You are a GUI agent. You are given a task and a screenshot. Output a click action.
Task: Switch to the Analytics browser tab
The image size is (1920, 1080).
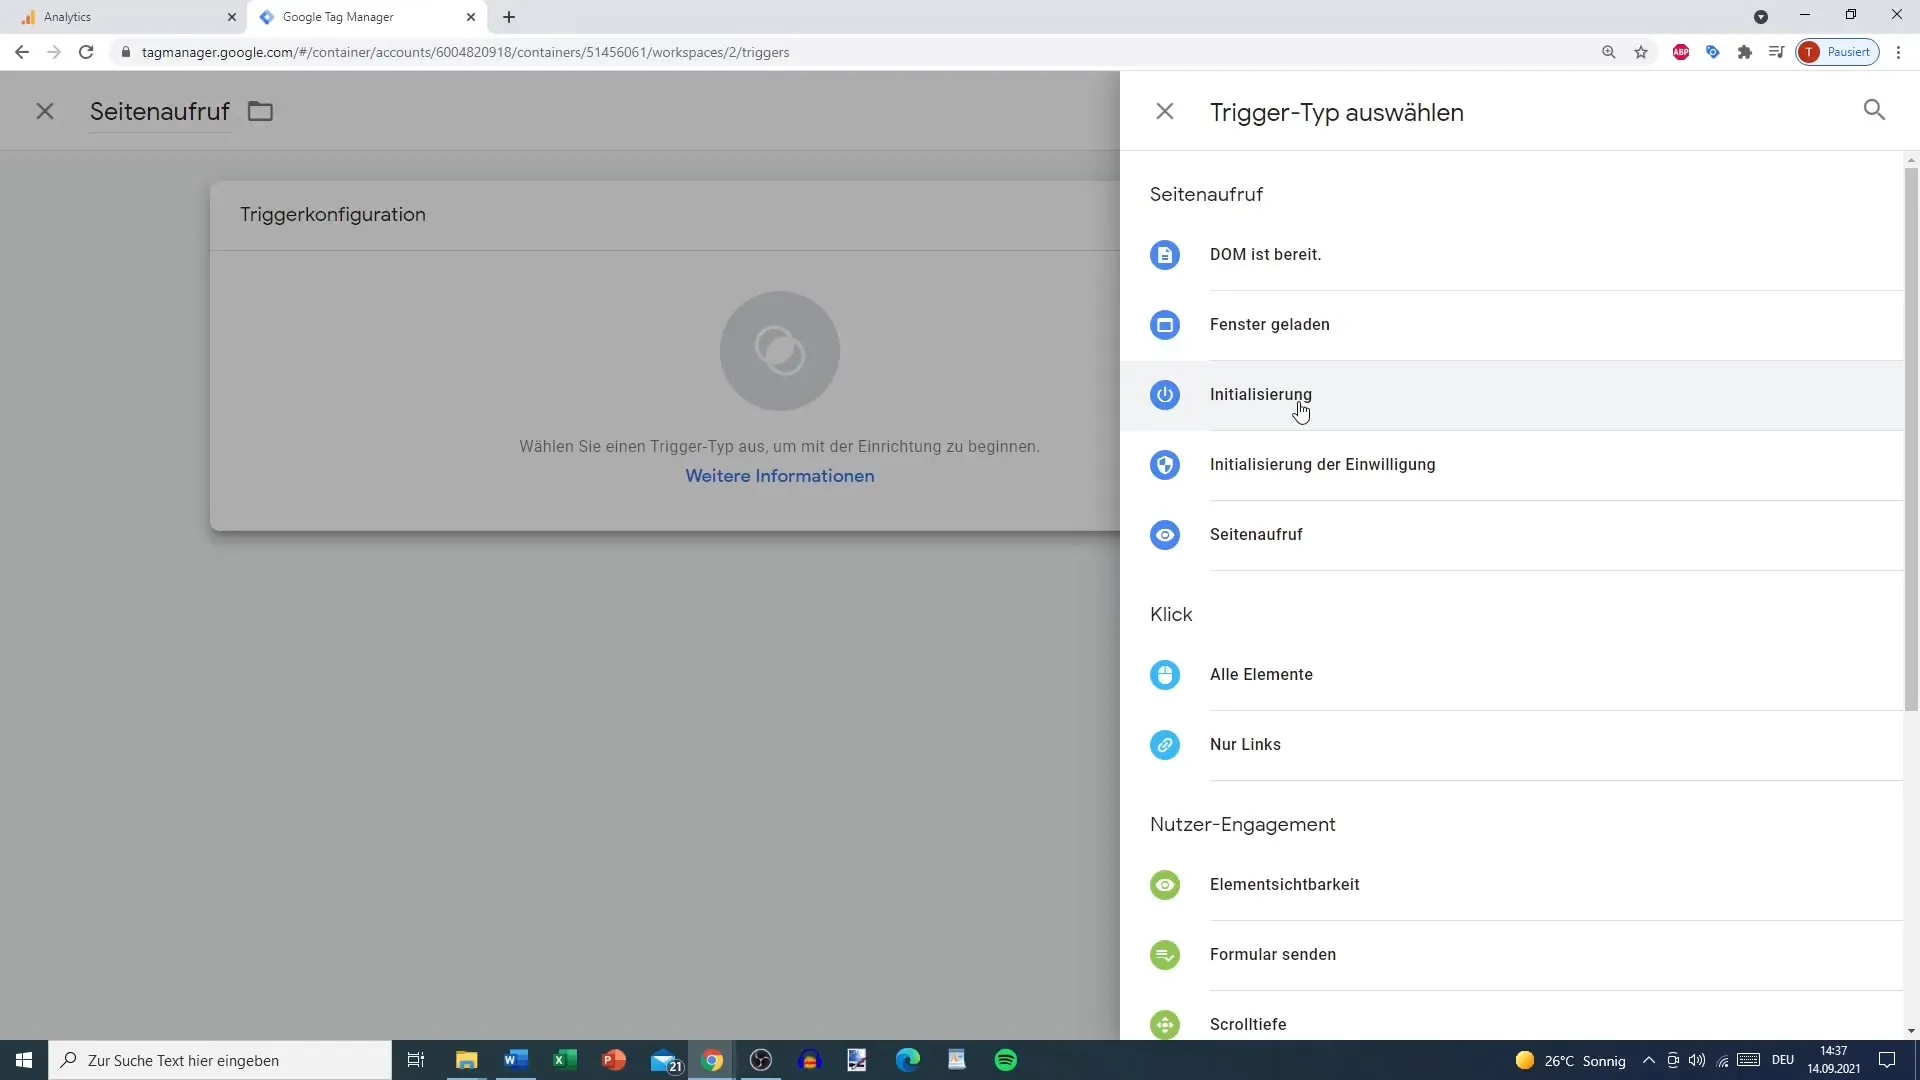120,17
